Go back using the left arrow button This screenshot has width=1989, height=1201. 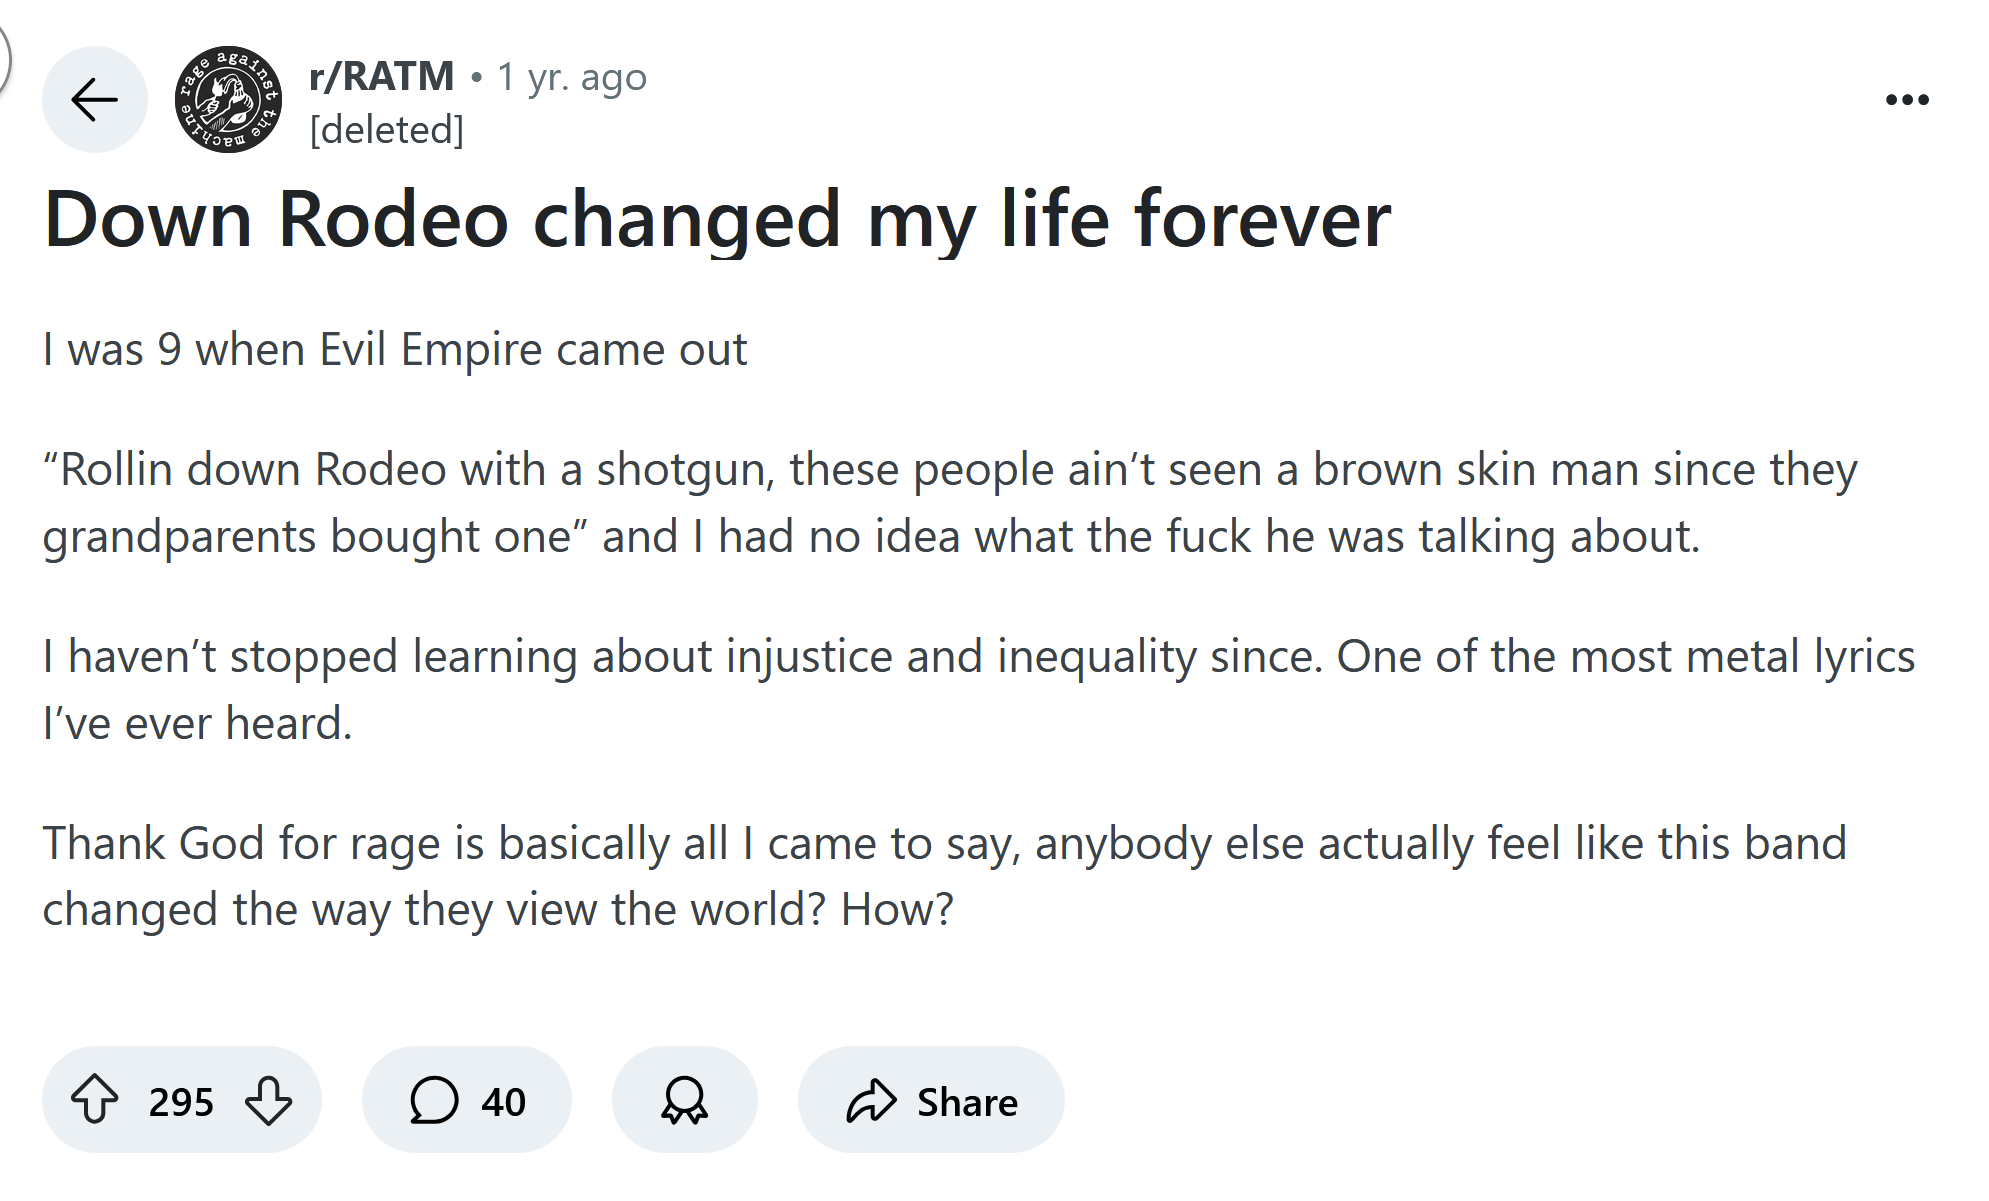tap(95, 99)
